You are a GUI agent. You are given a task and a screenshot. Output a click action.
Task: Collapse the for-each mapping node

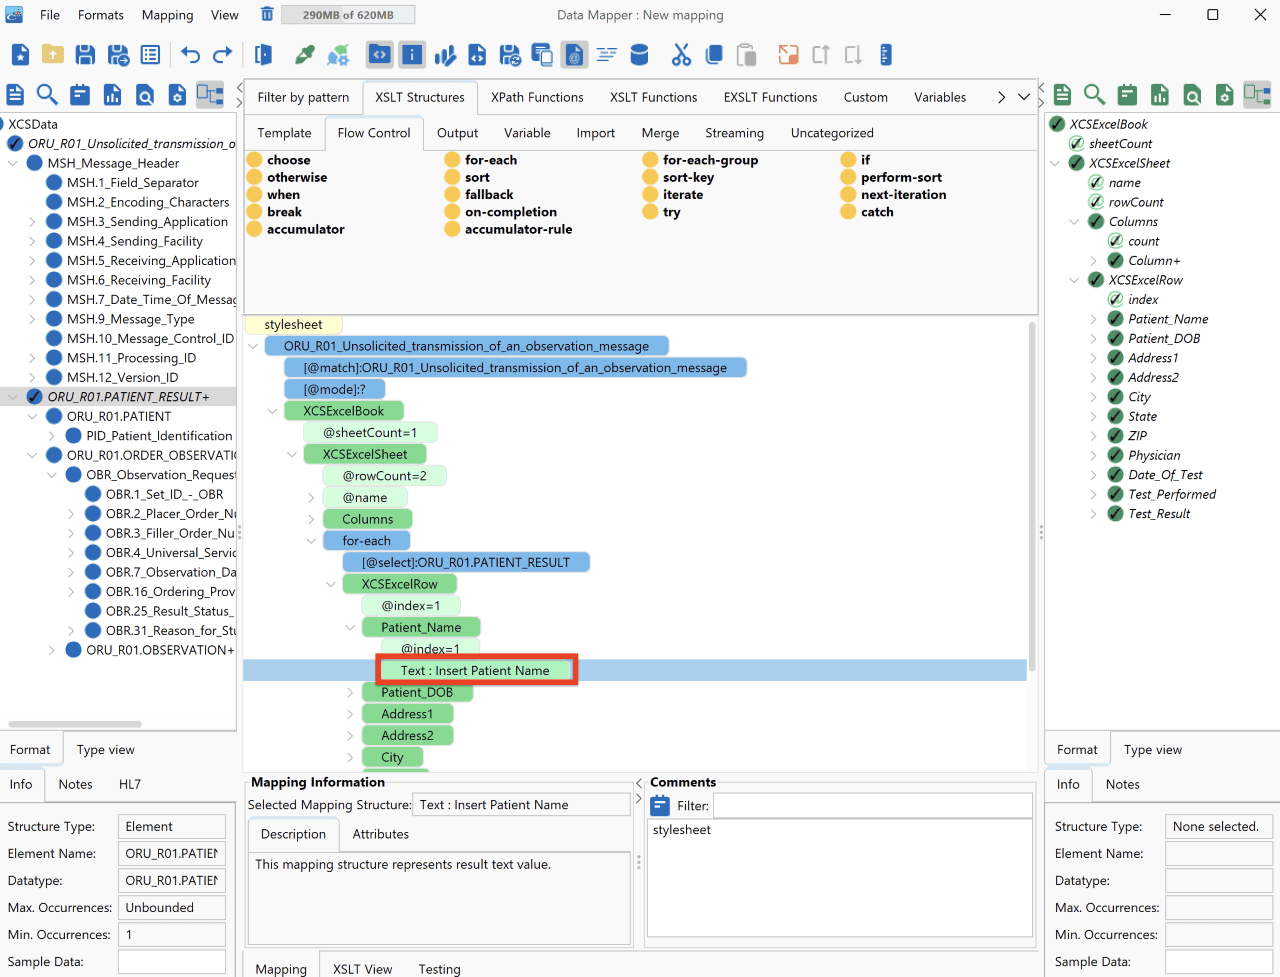tap(311, 541)
